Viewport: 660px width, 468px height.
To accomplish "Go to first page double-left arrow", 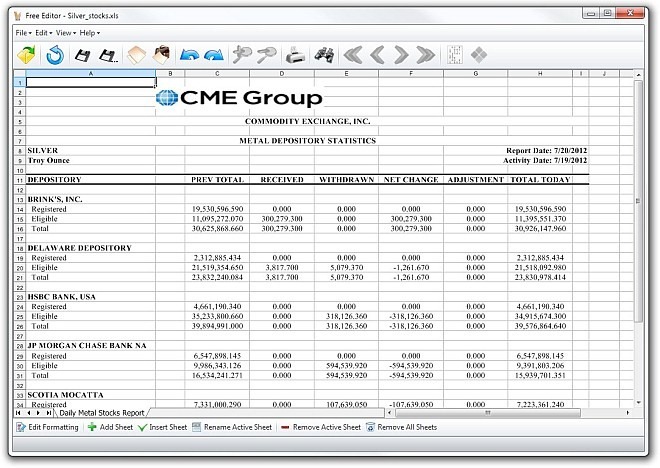I will tap(353, 55).
